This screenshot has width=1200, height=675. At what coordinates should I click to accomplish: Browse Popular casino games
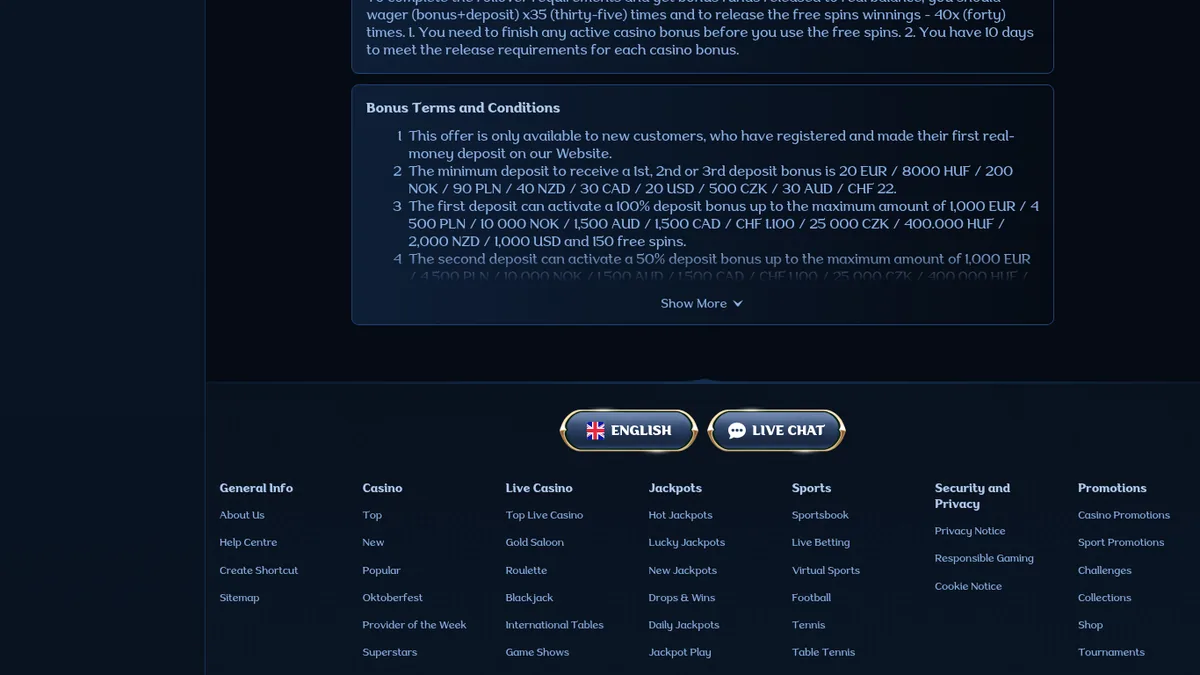click(381, 570)
